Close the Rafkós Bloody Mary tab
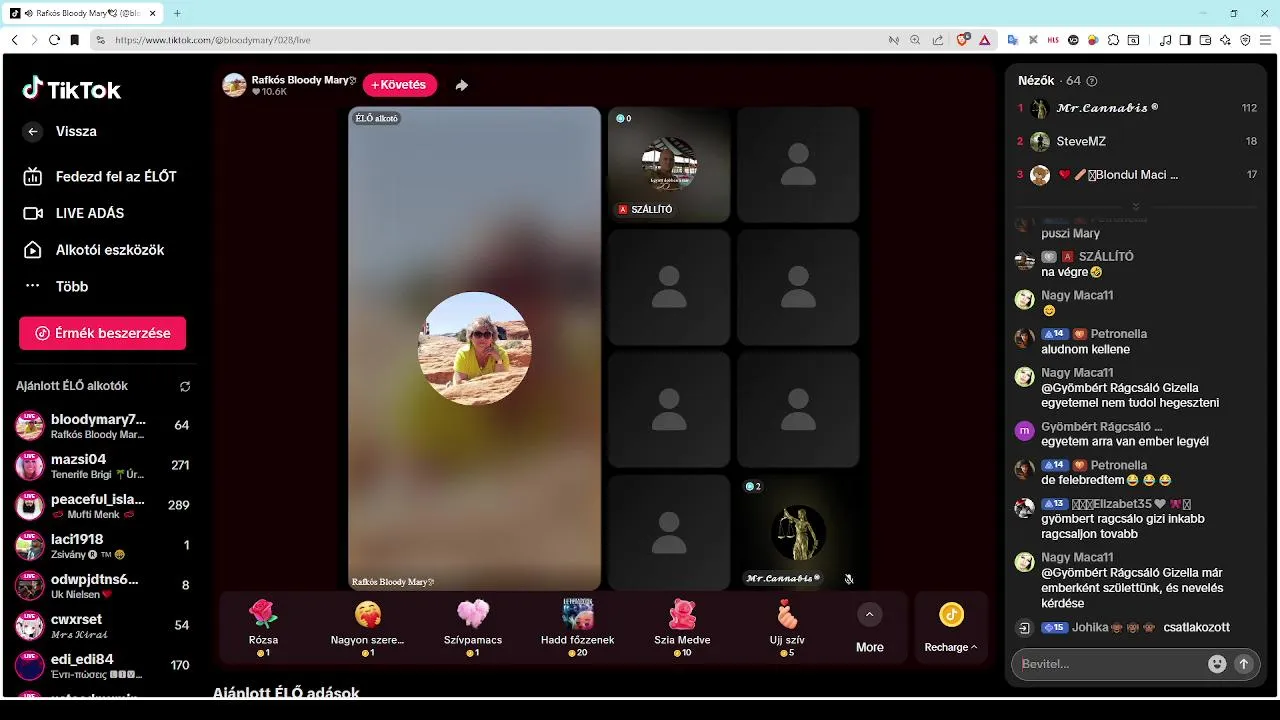Image resolution: width=1280 pixels, height=720 pixels. pos(151,13)
